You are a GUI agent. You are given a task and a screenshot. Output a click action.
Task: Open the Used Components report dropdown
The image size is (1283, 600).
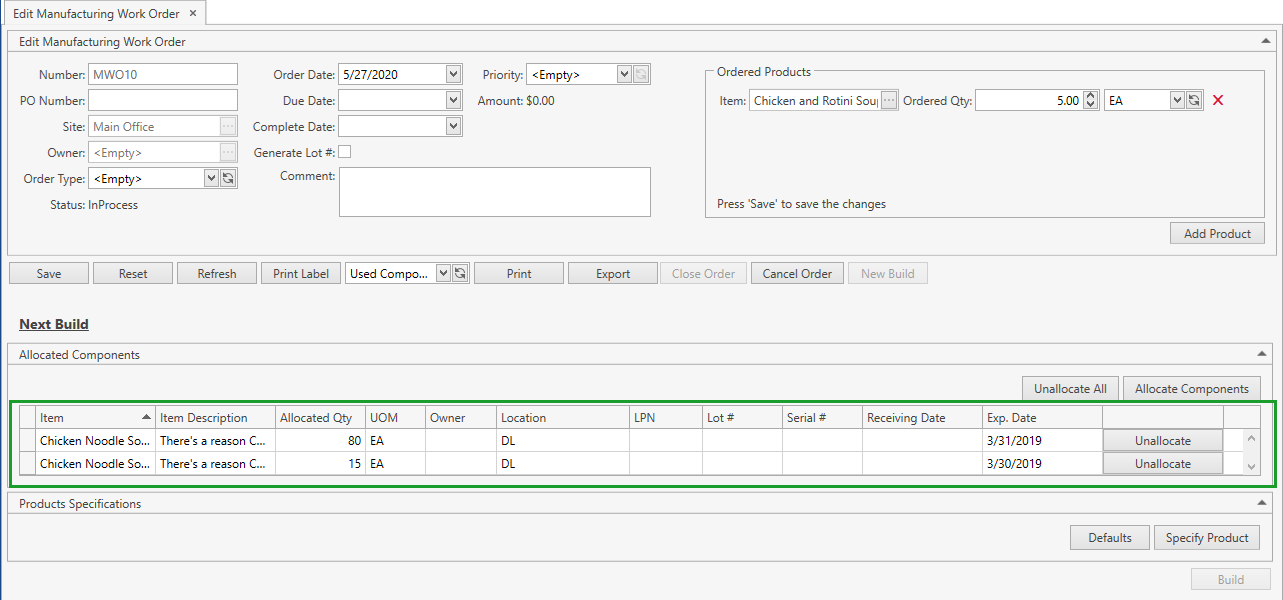(x=444, y=274)
